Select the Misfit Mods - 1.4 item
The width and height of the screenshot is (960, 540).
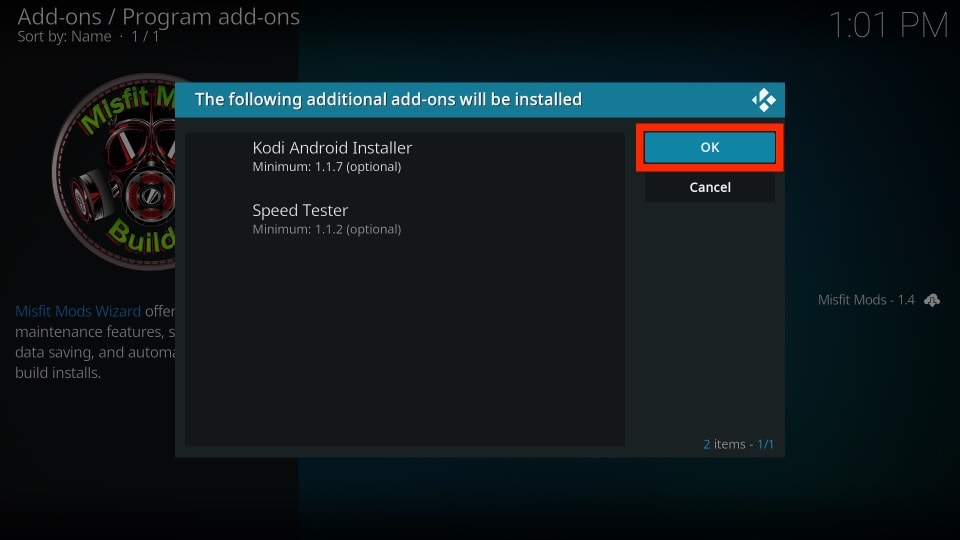[878, 300]
